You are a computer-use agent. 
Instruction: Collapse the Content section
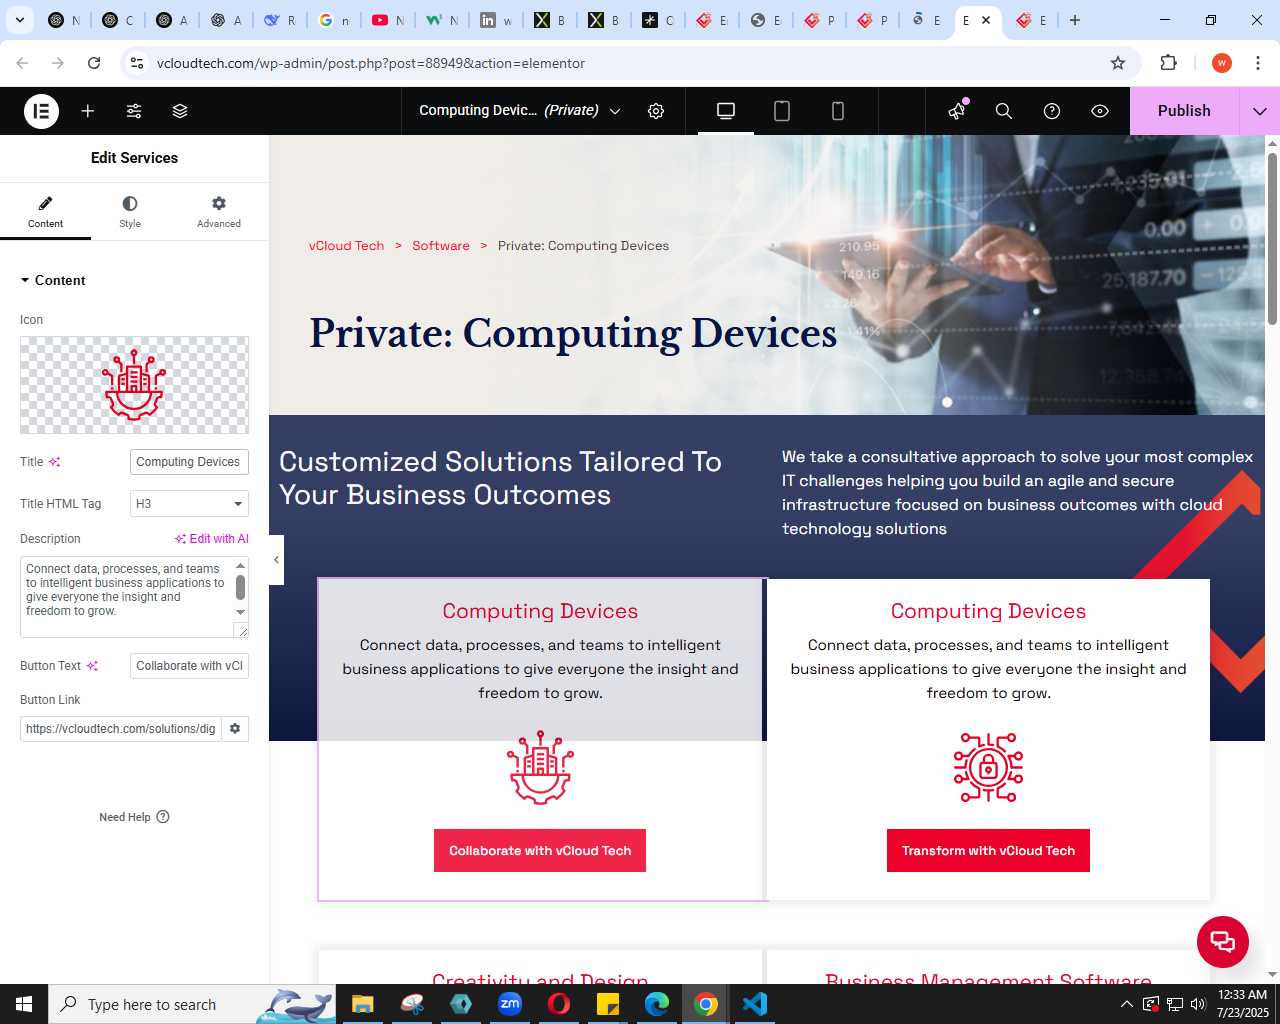point(53,280)
